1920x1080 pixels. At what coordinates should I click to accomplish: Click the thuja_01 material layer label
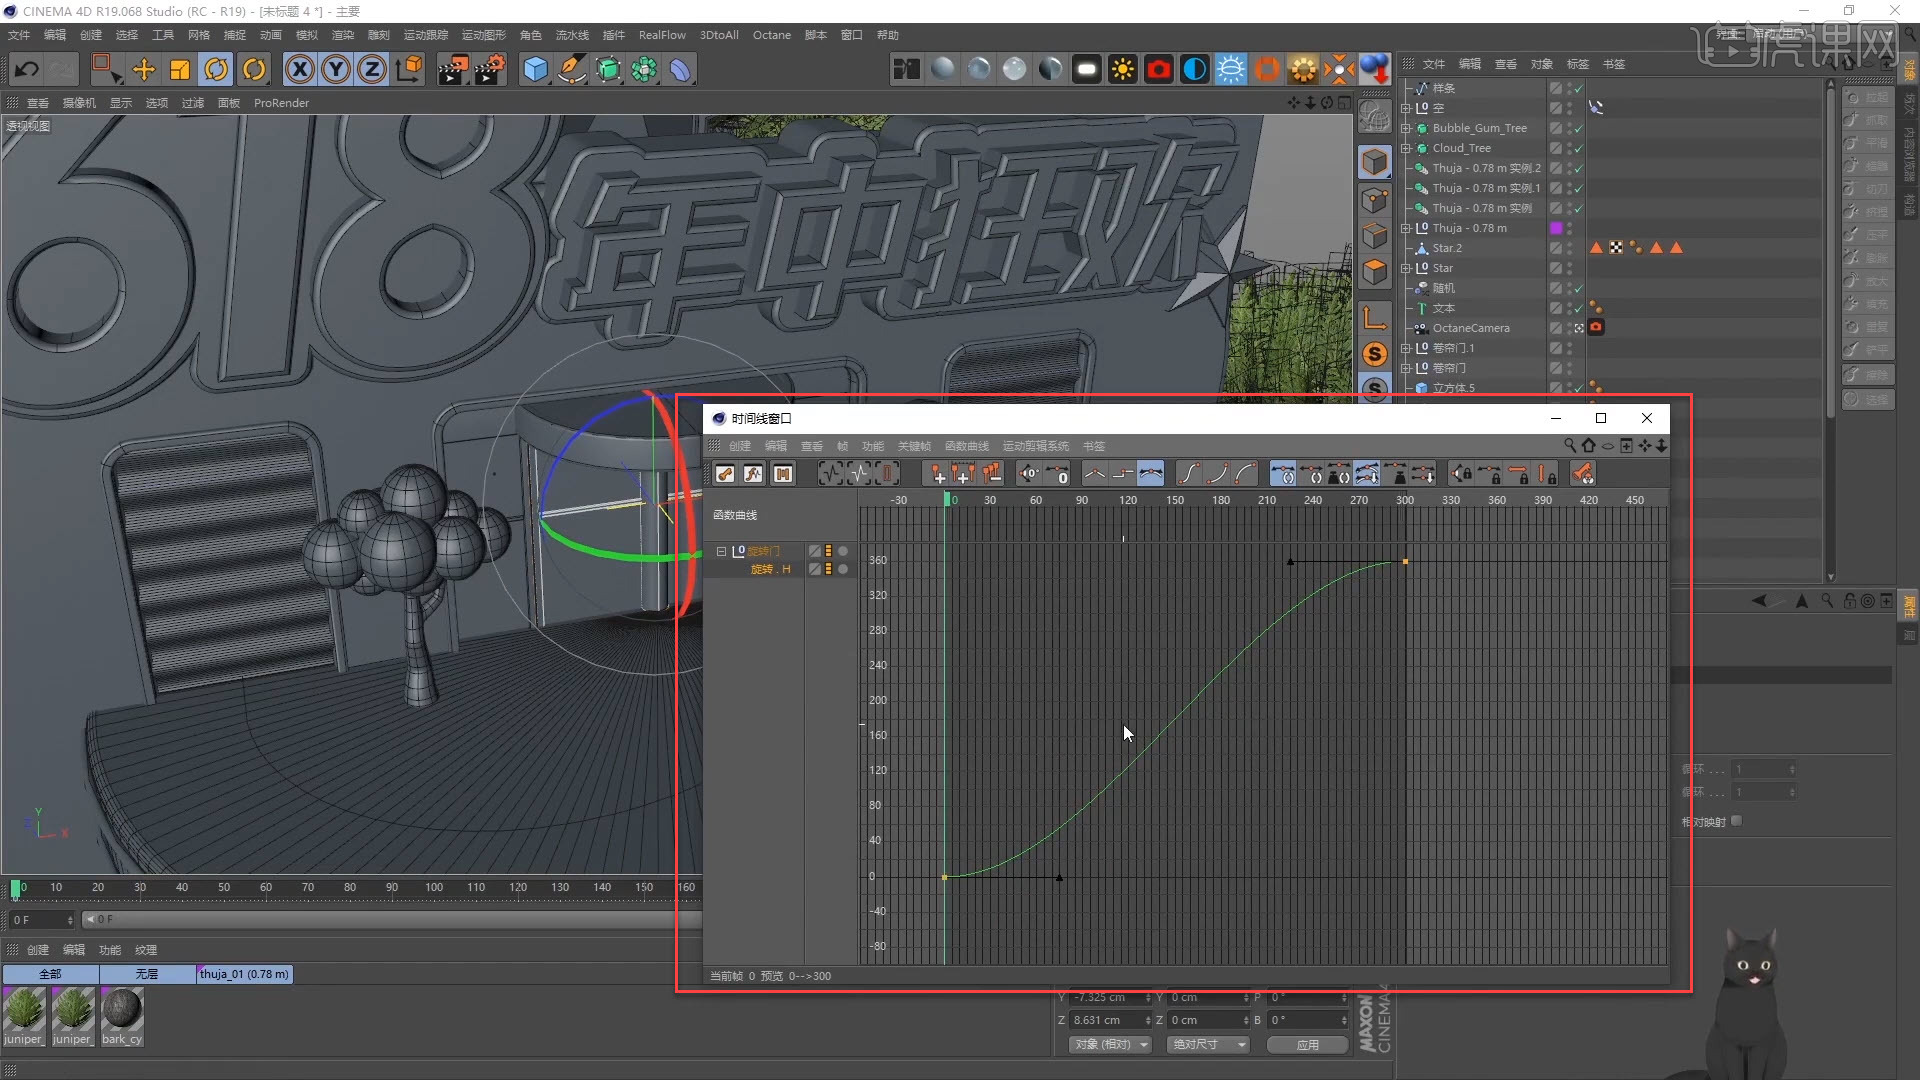[x=244, y=974]
